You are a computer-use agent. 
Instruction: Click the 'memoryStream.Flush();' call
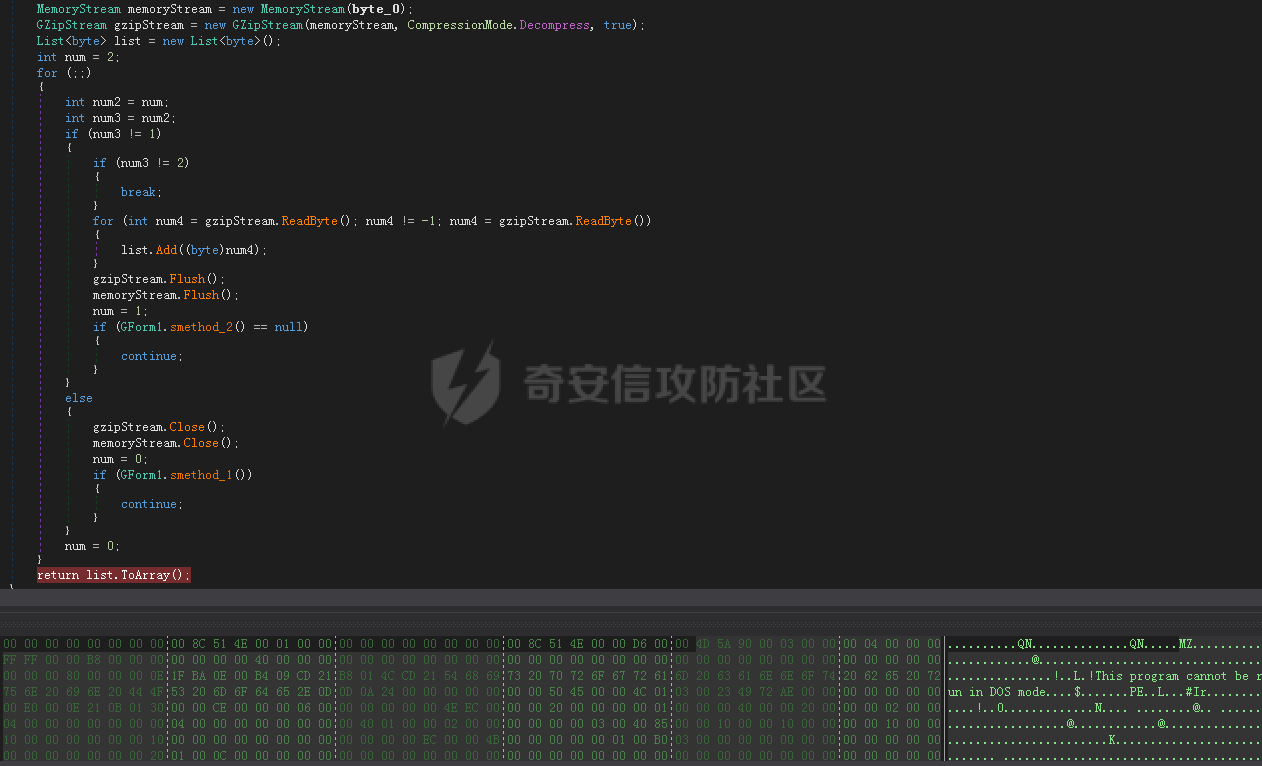pyautogui.click(x=166, y=295)
